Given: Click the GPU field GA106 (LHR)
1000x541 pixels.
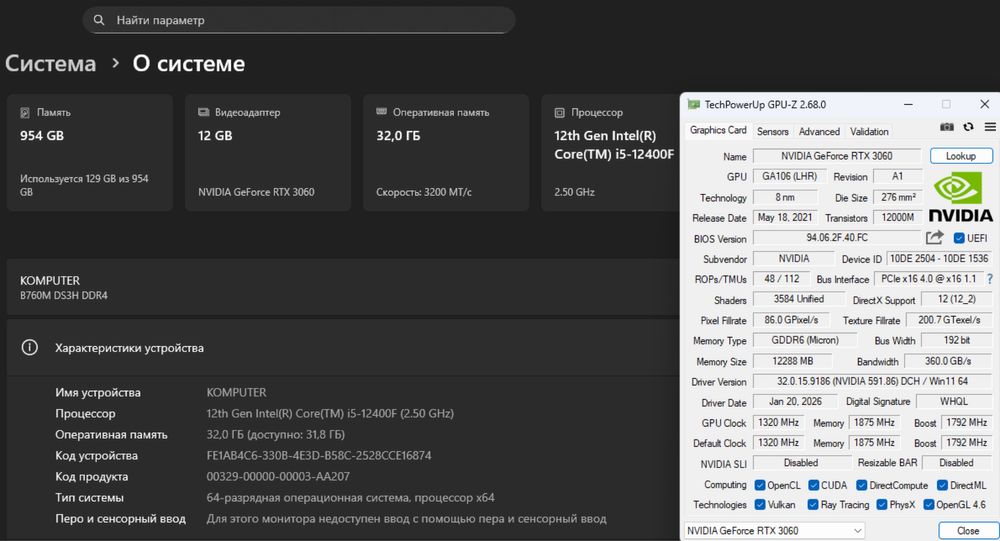Looking at the screenshot, I should tap(789, 176).
